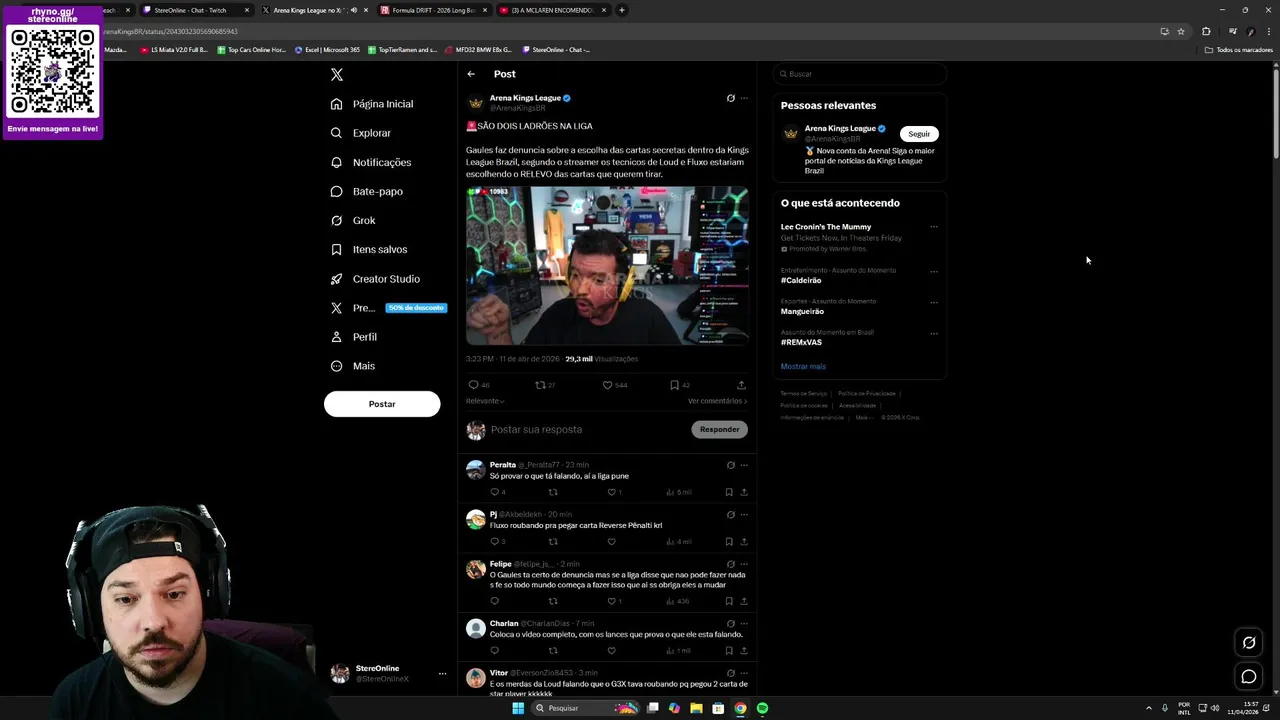Image resolution: width=1280 pixels, height=720 pixels.
Task: Bookmark Charlan's reply
Action: (729, 650)
